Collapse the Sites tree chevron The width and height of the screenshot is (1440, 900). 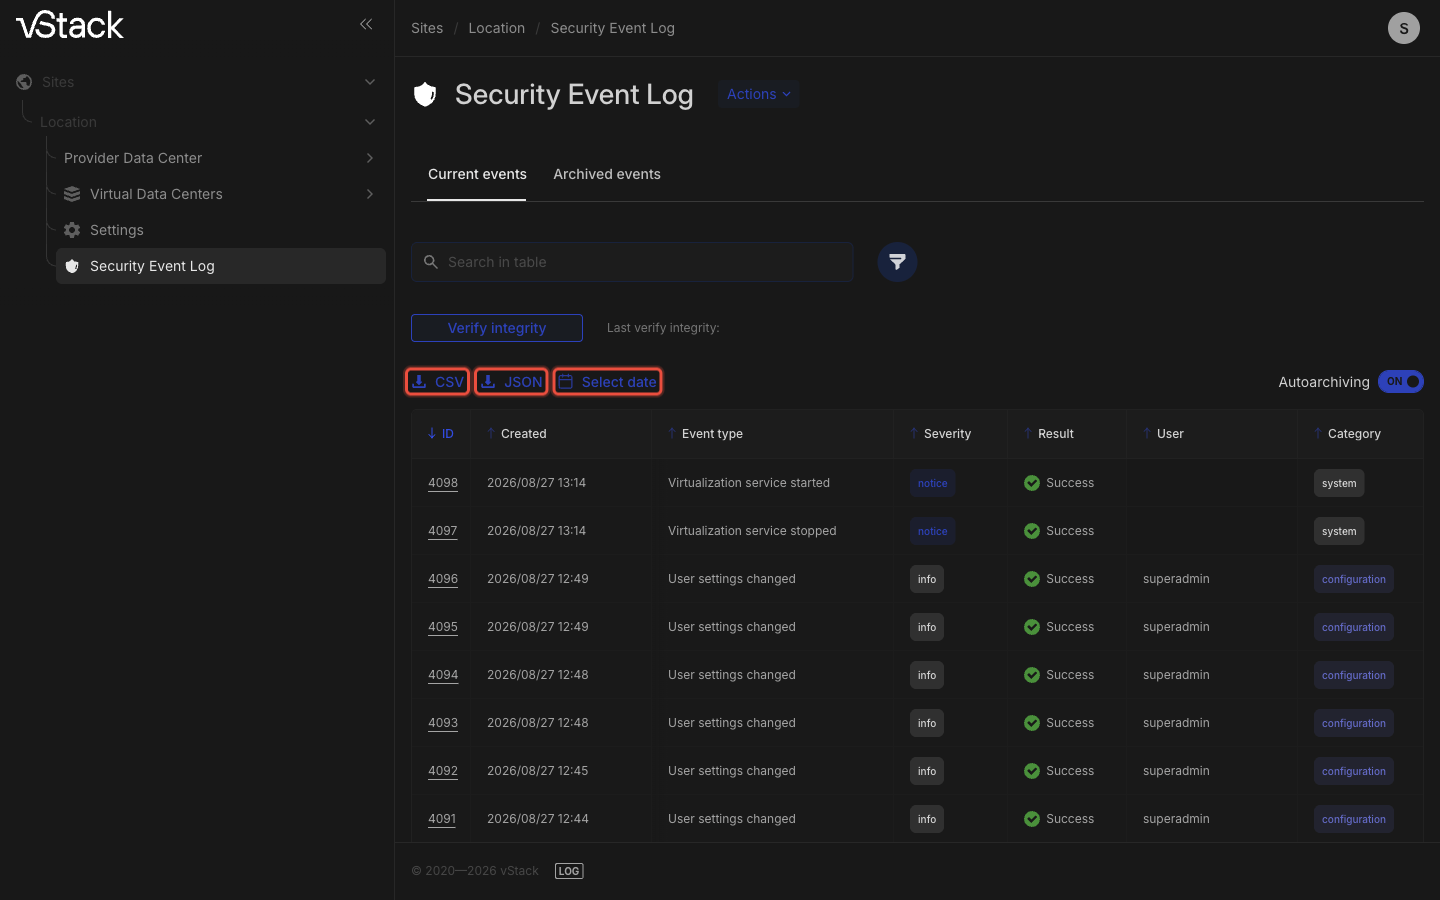click(370, 82)
